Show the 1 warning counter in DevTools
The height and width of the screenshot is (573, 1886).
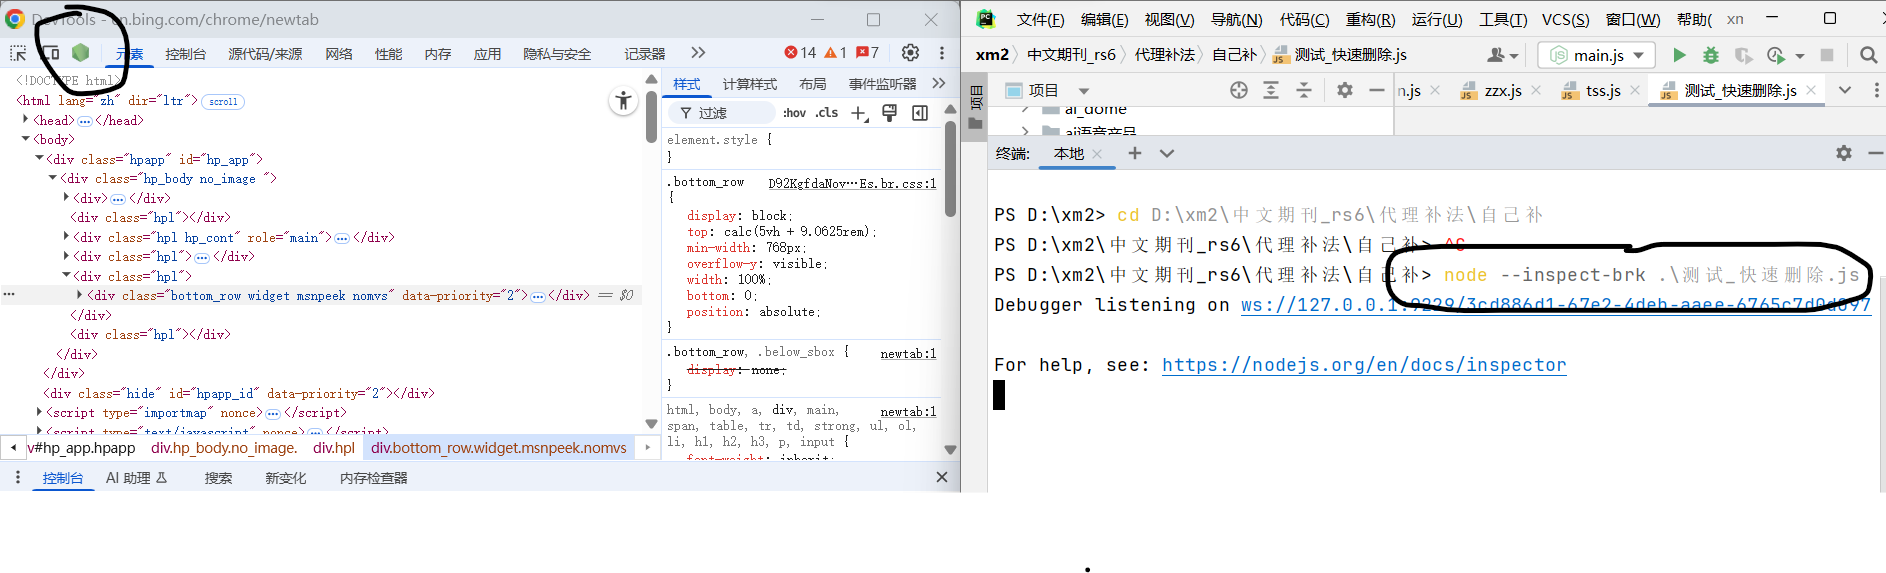[x=835, y=53]
